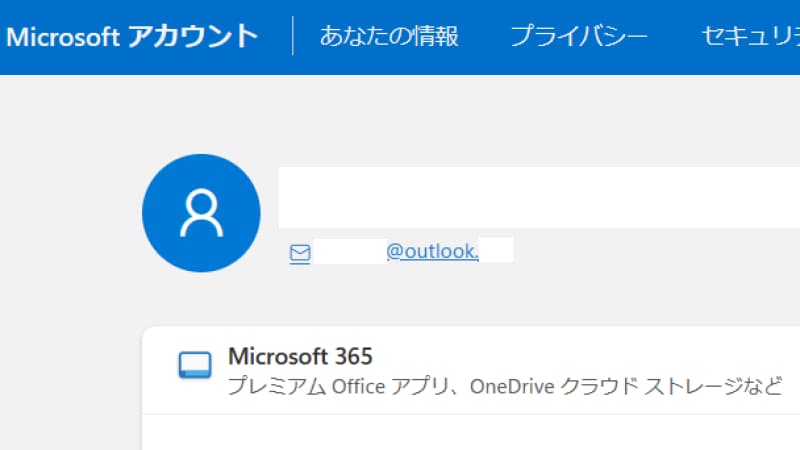The height and width of the screenshot is (450, 800).
Task: Click the mail envelope icon
Action: point(300,253)
